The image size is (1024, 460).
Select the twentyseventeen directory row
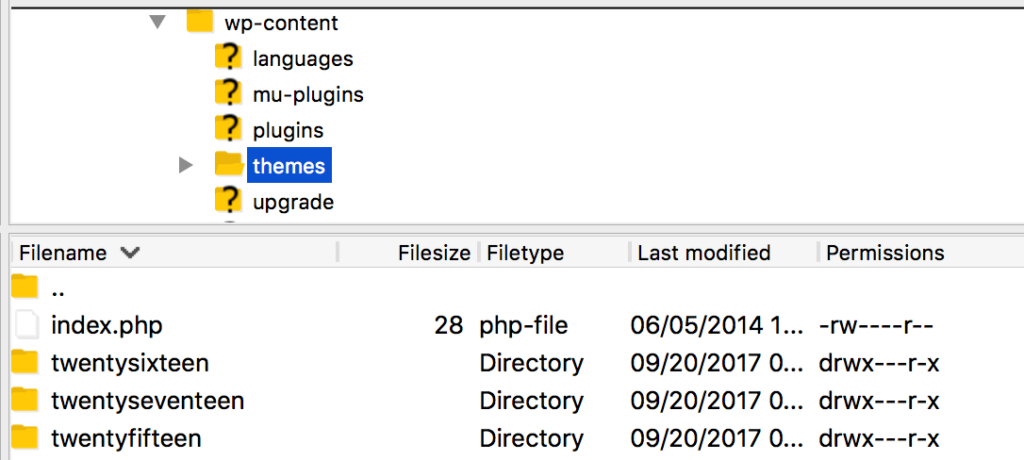pos(147,401)
